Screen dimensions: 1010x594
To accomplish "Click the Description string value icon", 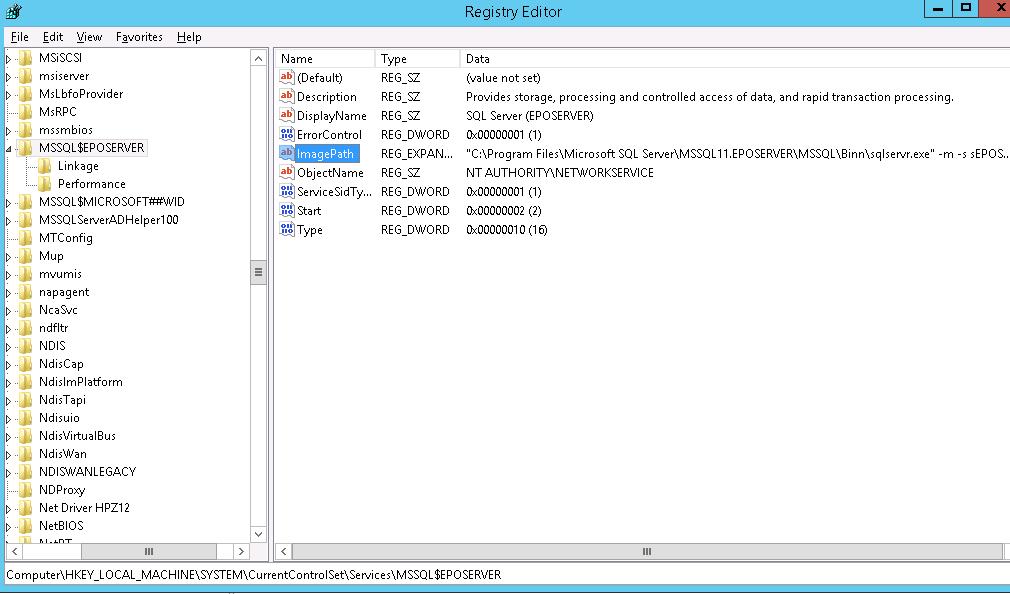I will [x=287, y=97].
